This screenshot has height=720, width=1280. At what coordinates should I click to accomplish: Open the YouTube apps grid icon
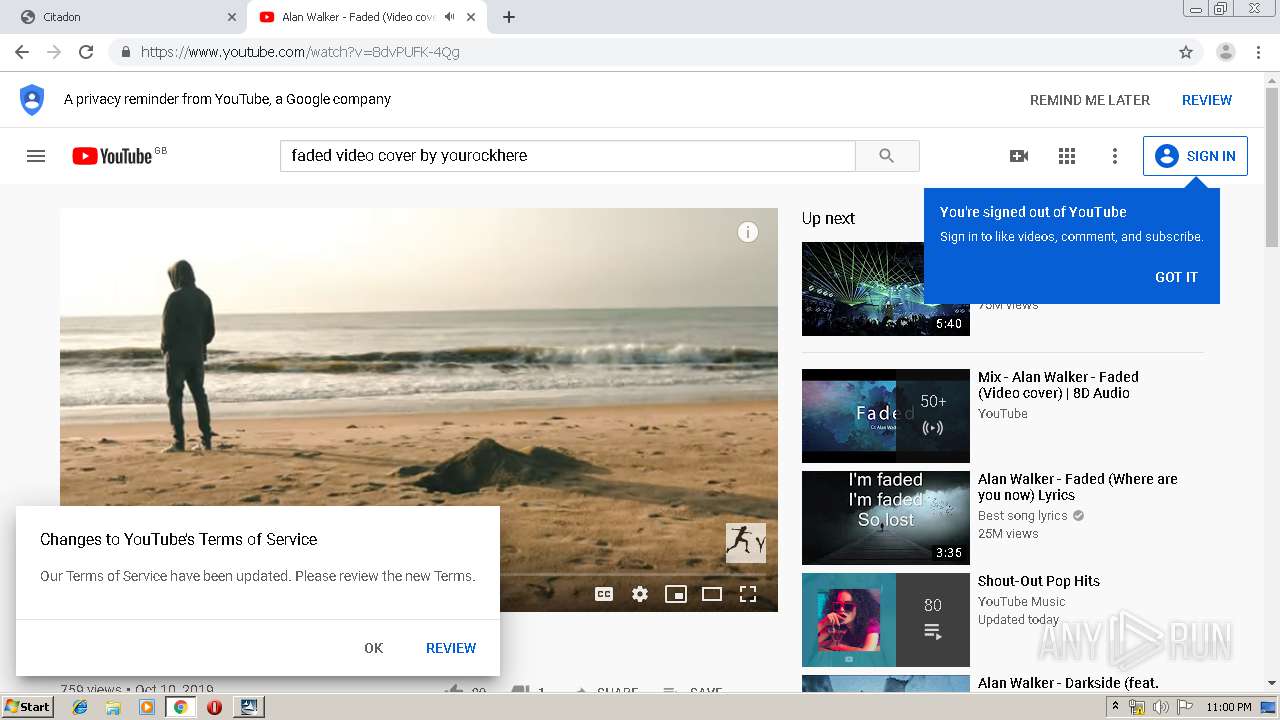[1067, 156]
